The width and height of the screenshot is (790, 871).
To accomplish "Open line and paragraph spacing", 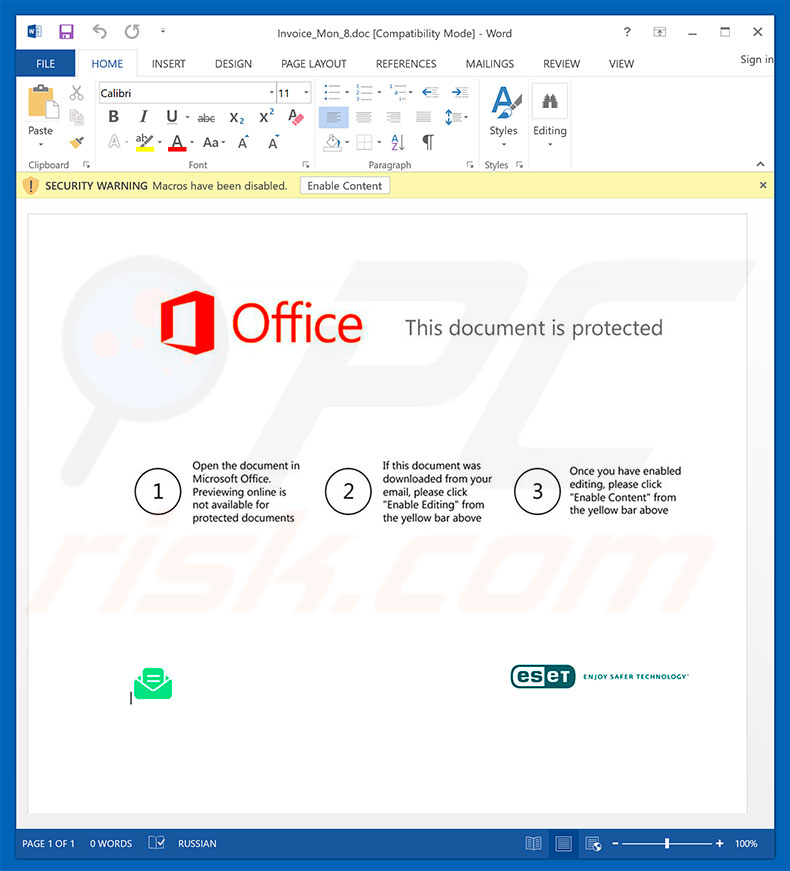I will (x=456, y=117).
